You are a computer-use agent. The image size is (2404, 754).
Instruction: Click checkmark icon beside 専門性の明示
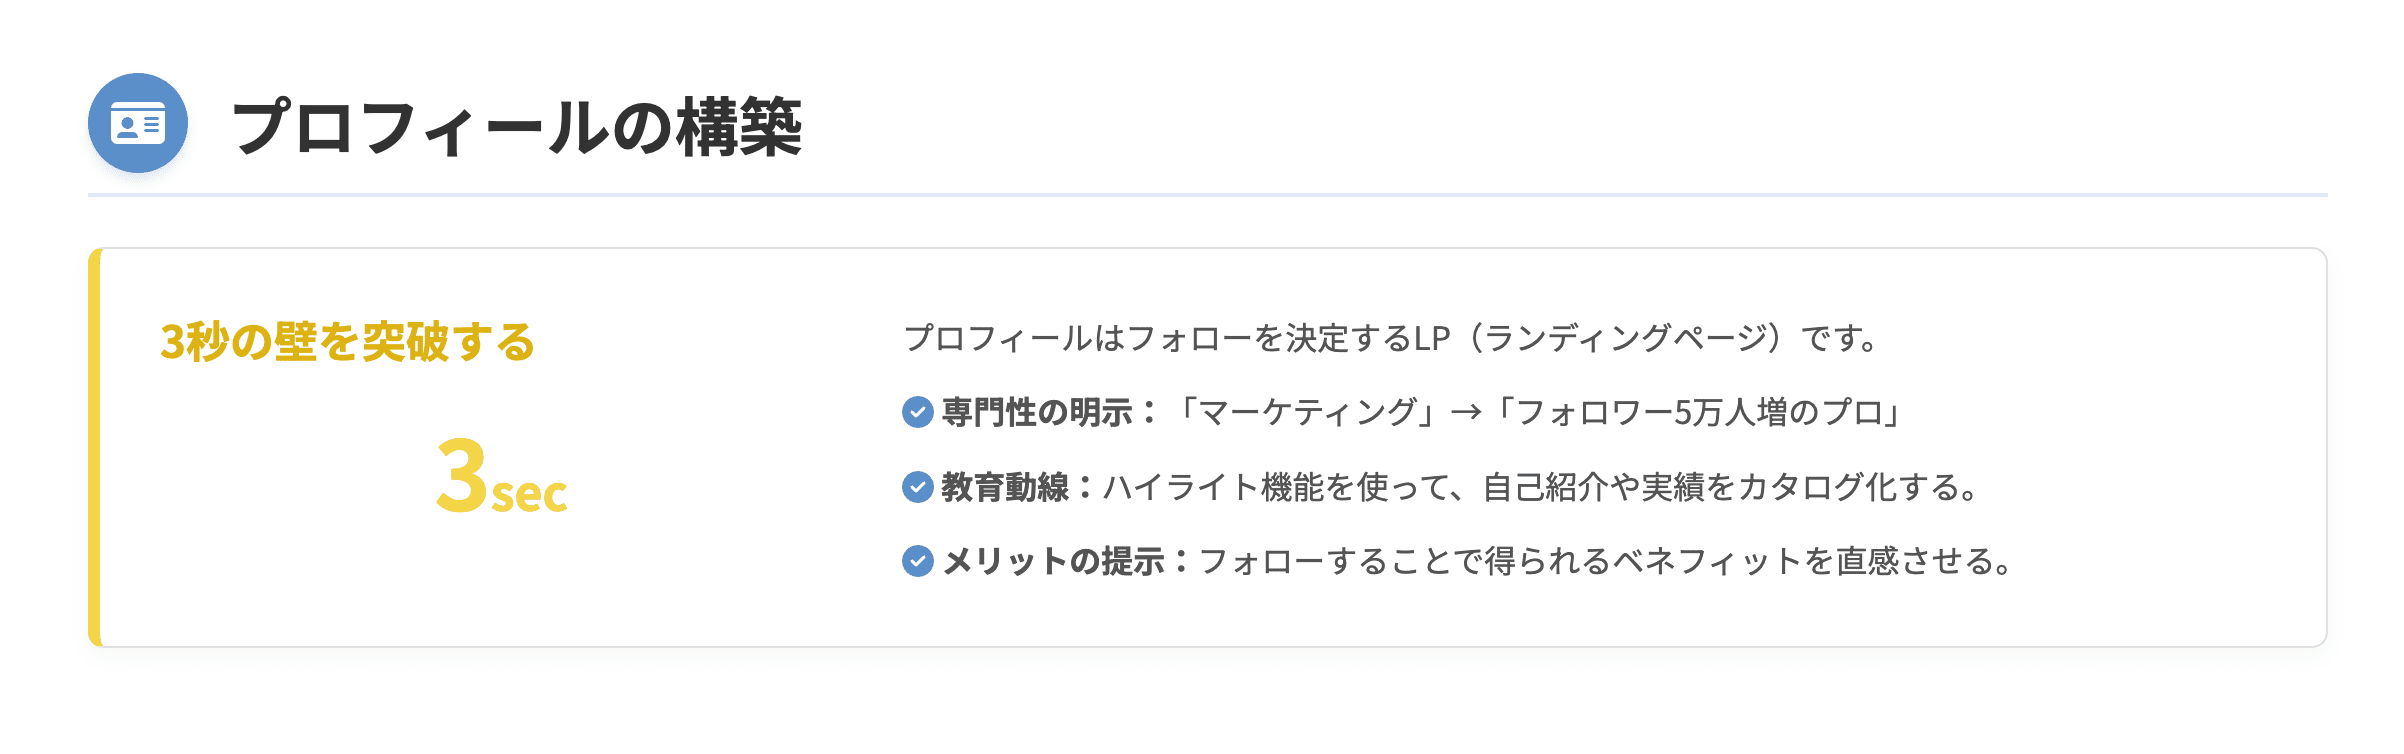coord(917,412)
